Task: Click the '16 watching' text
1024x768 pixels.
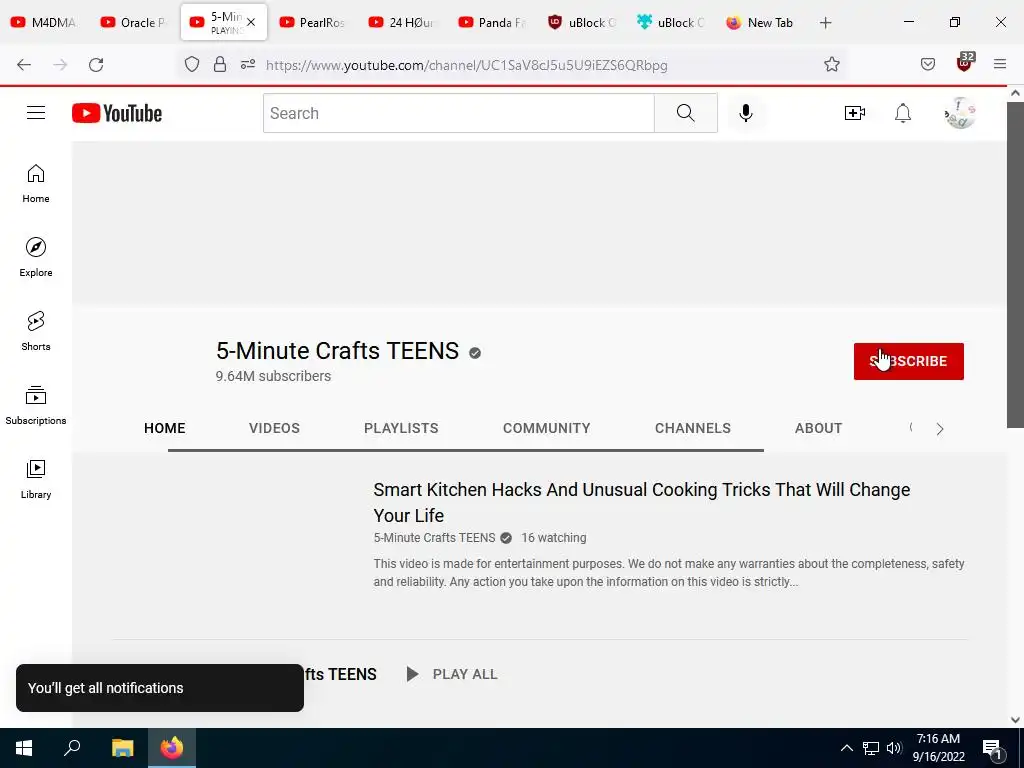Action: (x=554, y=537)
